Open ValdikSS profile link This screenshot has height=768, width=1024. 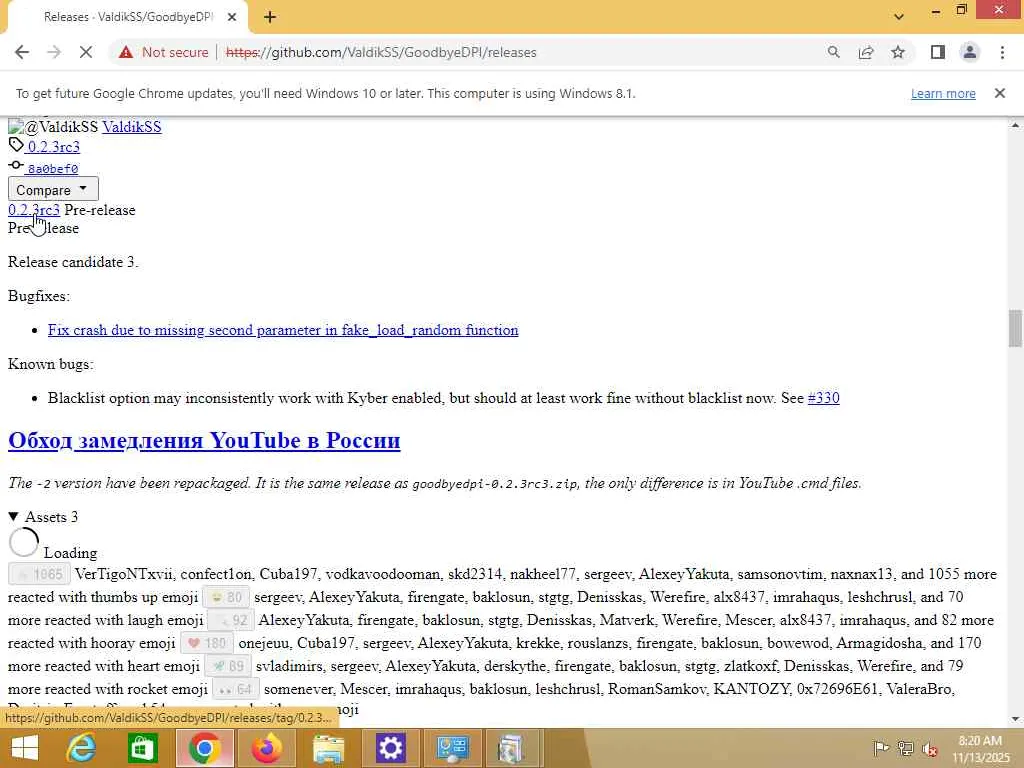click(x=132, y=127)
